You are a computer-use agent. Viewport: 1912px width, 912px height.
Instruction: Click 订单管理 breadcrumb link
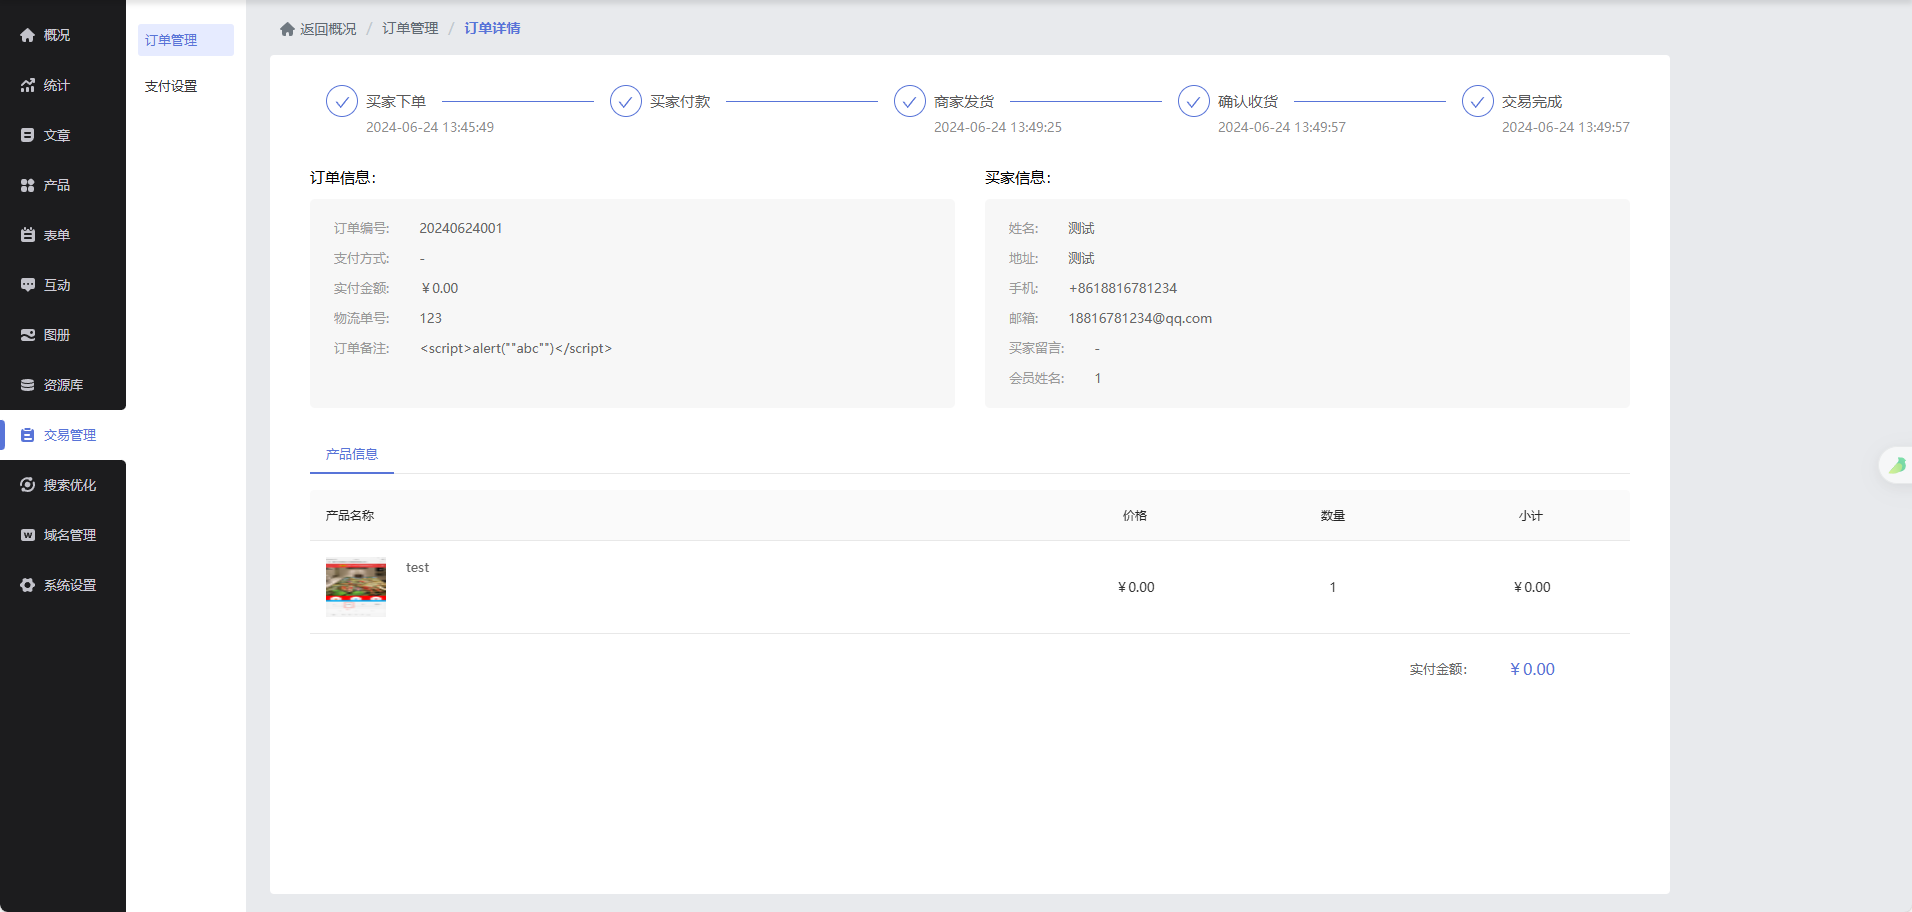[x=410, y=28]
